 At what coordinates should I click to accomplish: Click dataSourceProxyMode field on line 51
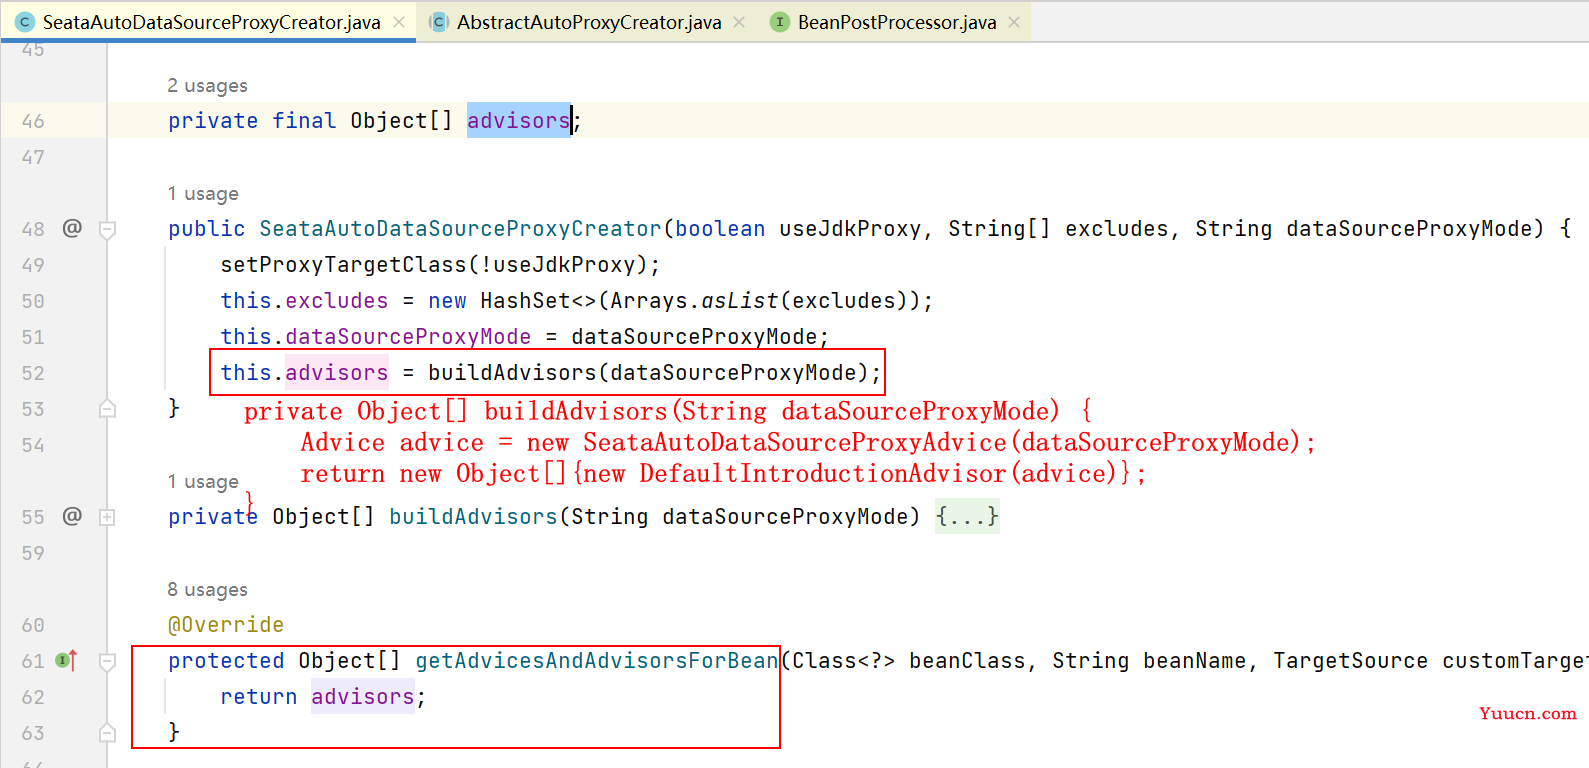(408, 337)
